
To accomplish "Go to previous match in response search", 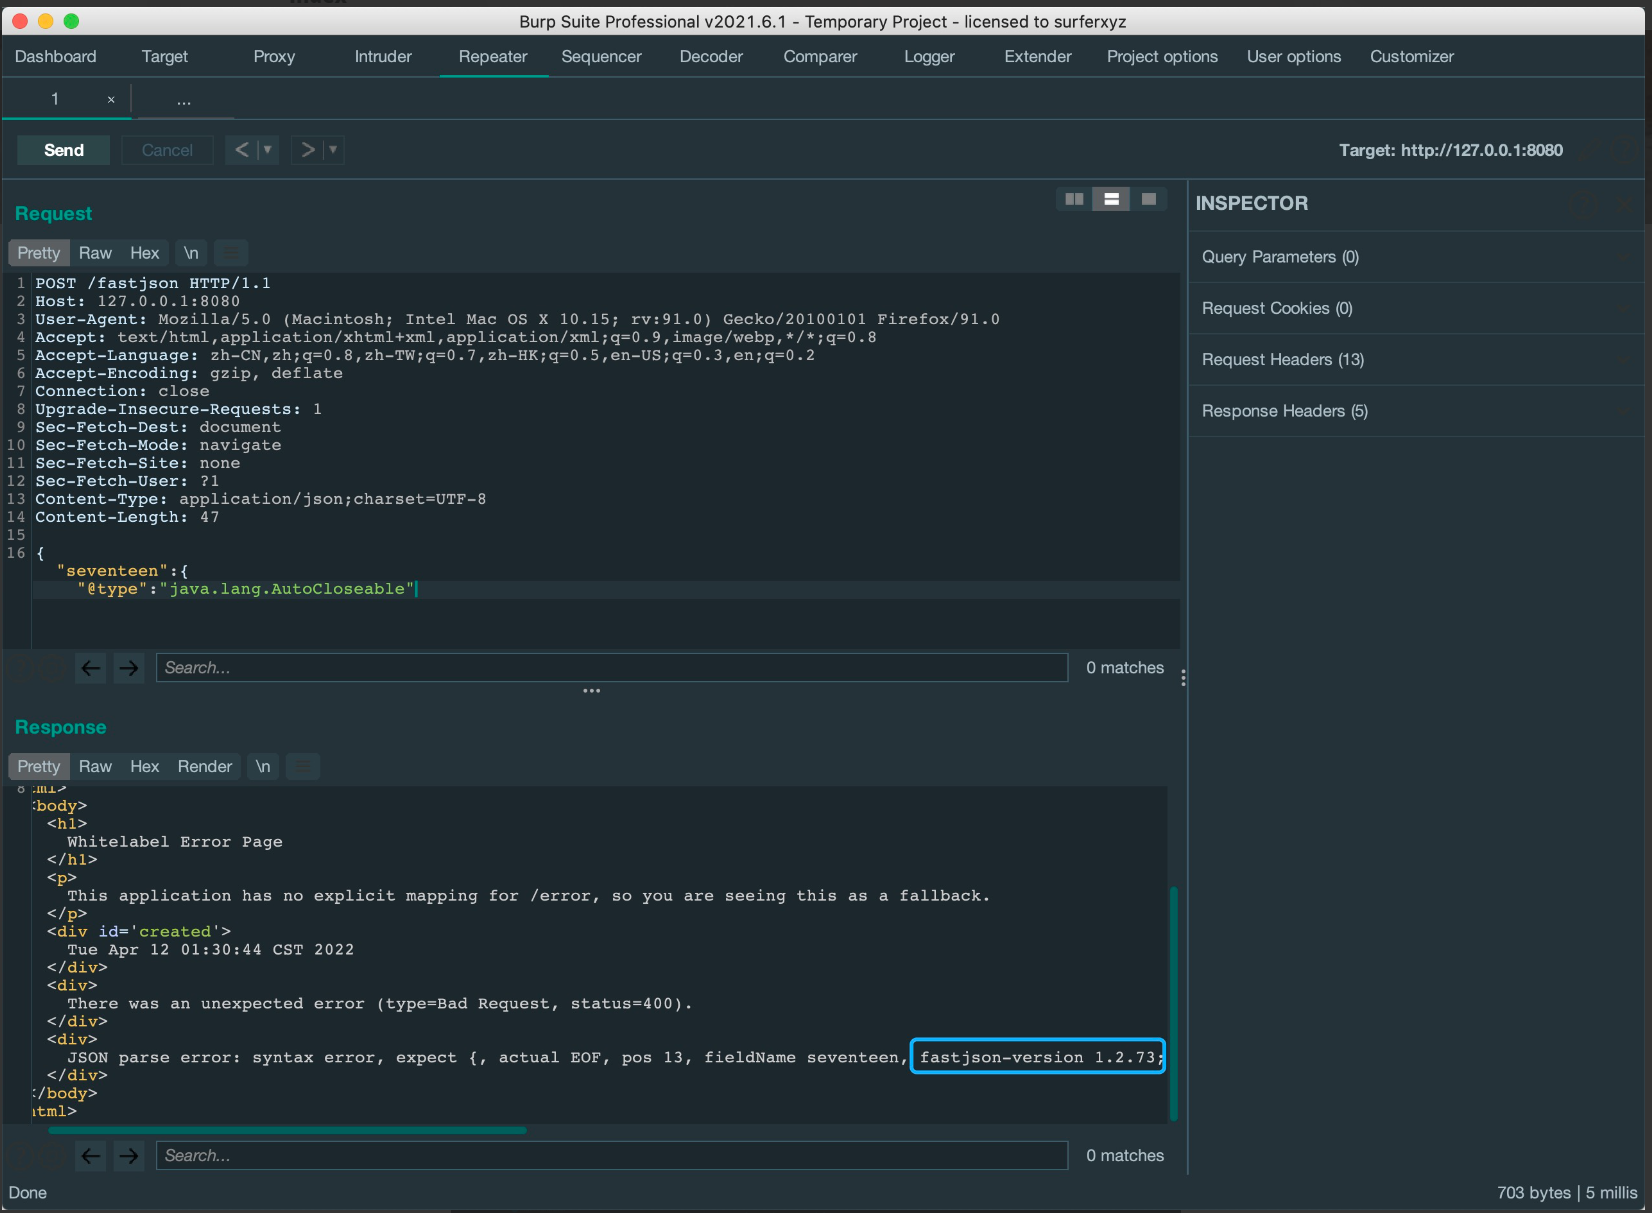I will click(91, 1156).
